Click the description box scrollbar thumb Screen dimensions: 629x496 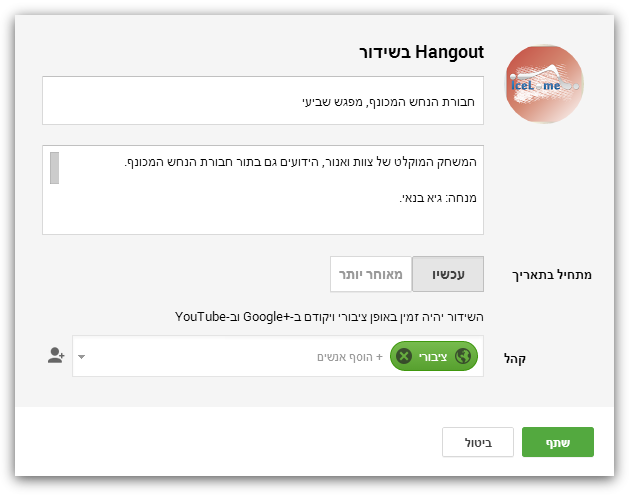tap(55, 168)
